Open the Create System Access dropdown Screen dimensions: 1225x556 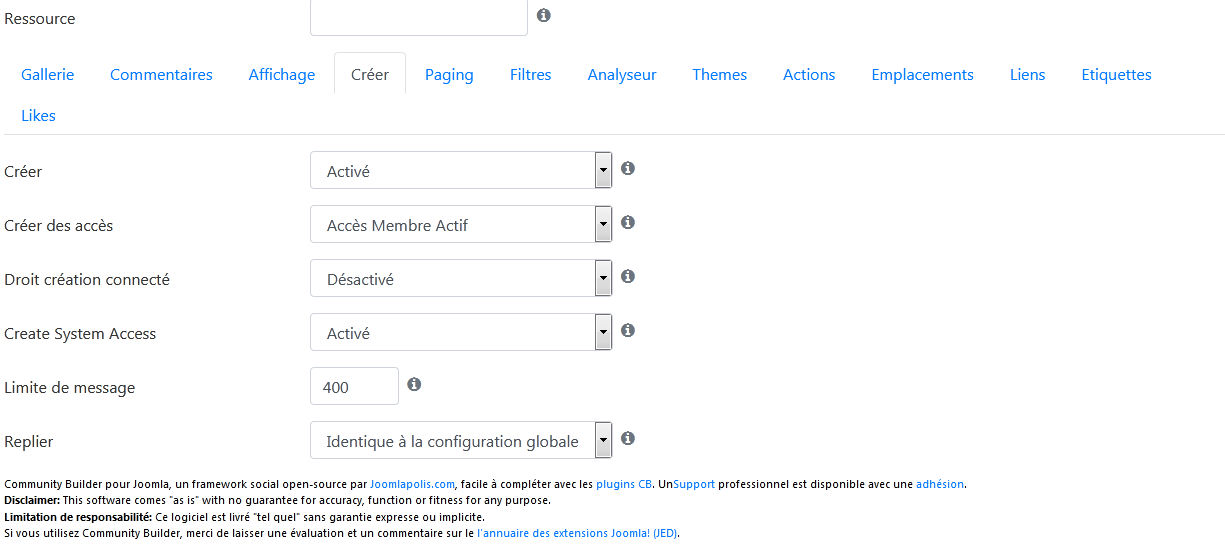(x=461, y=332)
